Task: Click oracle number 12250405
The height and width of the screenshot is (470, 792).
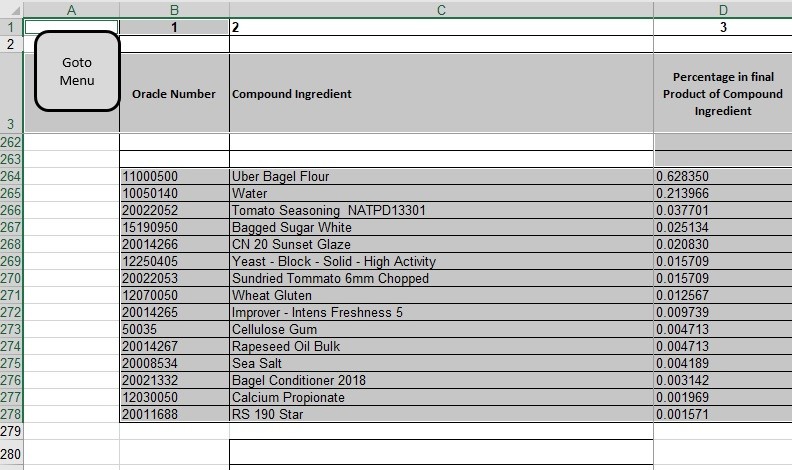Action: coord(174,261)
